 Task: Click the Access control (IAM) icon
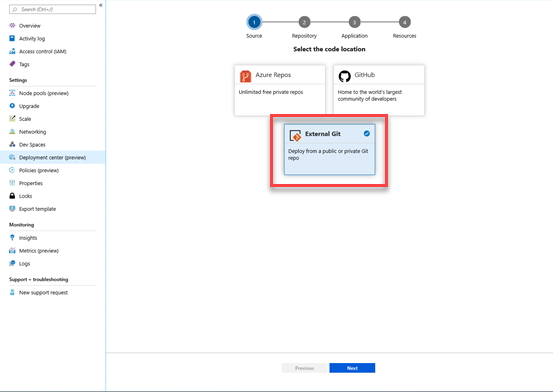pyautogui.click(x=12, y=51)
